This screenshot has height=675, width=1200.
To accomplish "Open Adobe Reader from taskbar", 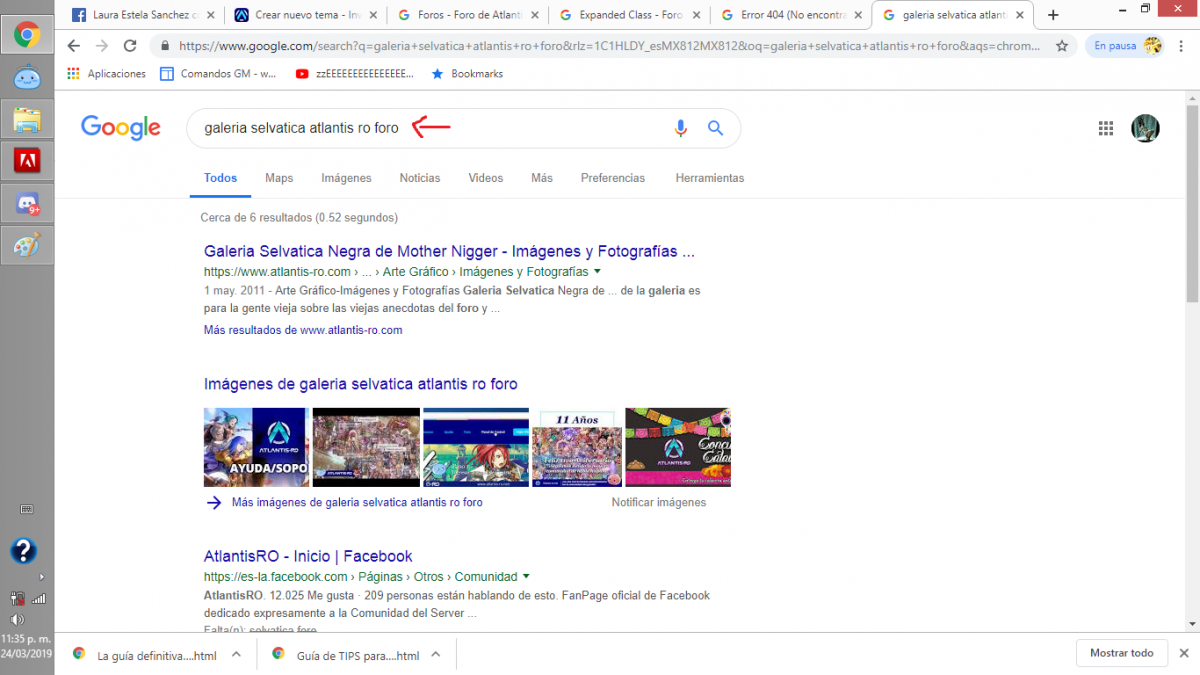I will click(26, 161).
